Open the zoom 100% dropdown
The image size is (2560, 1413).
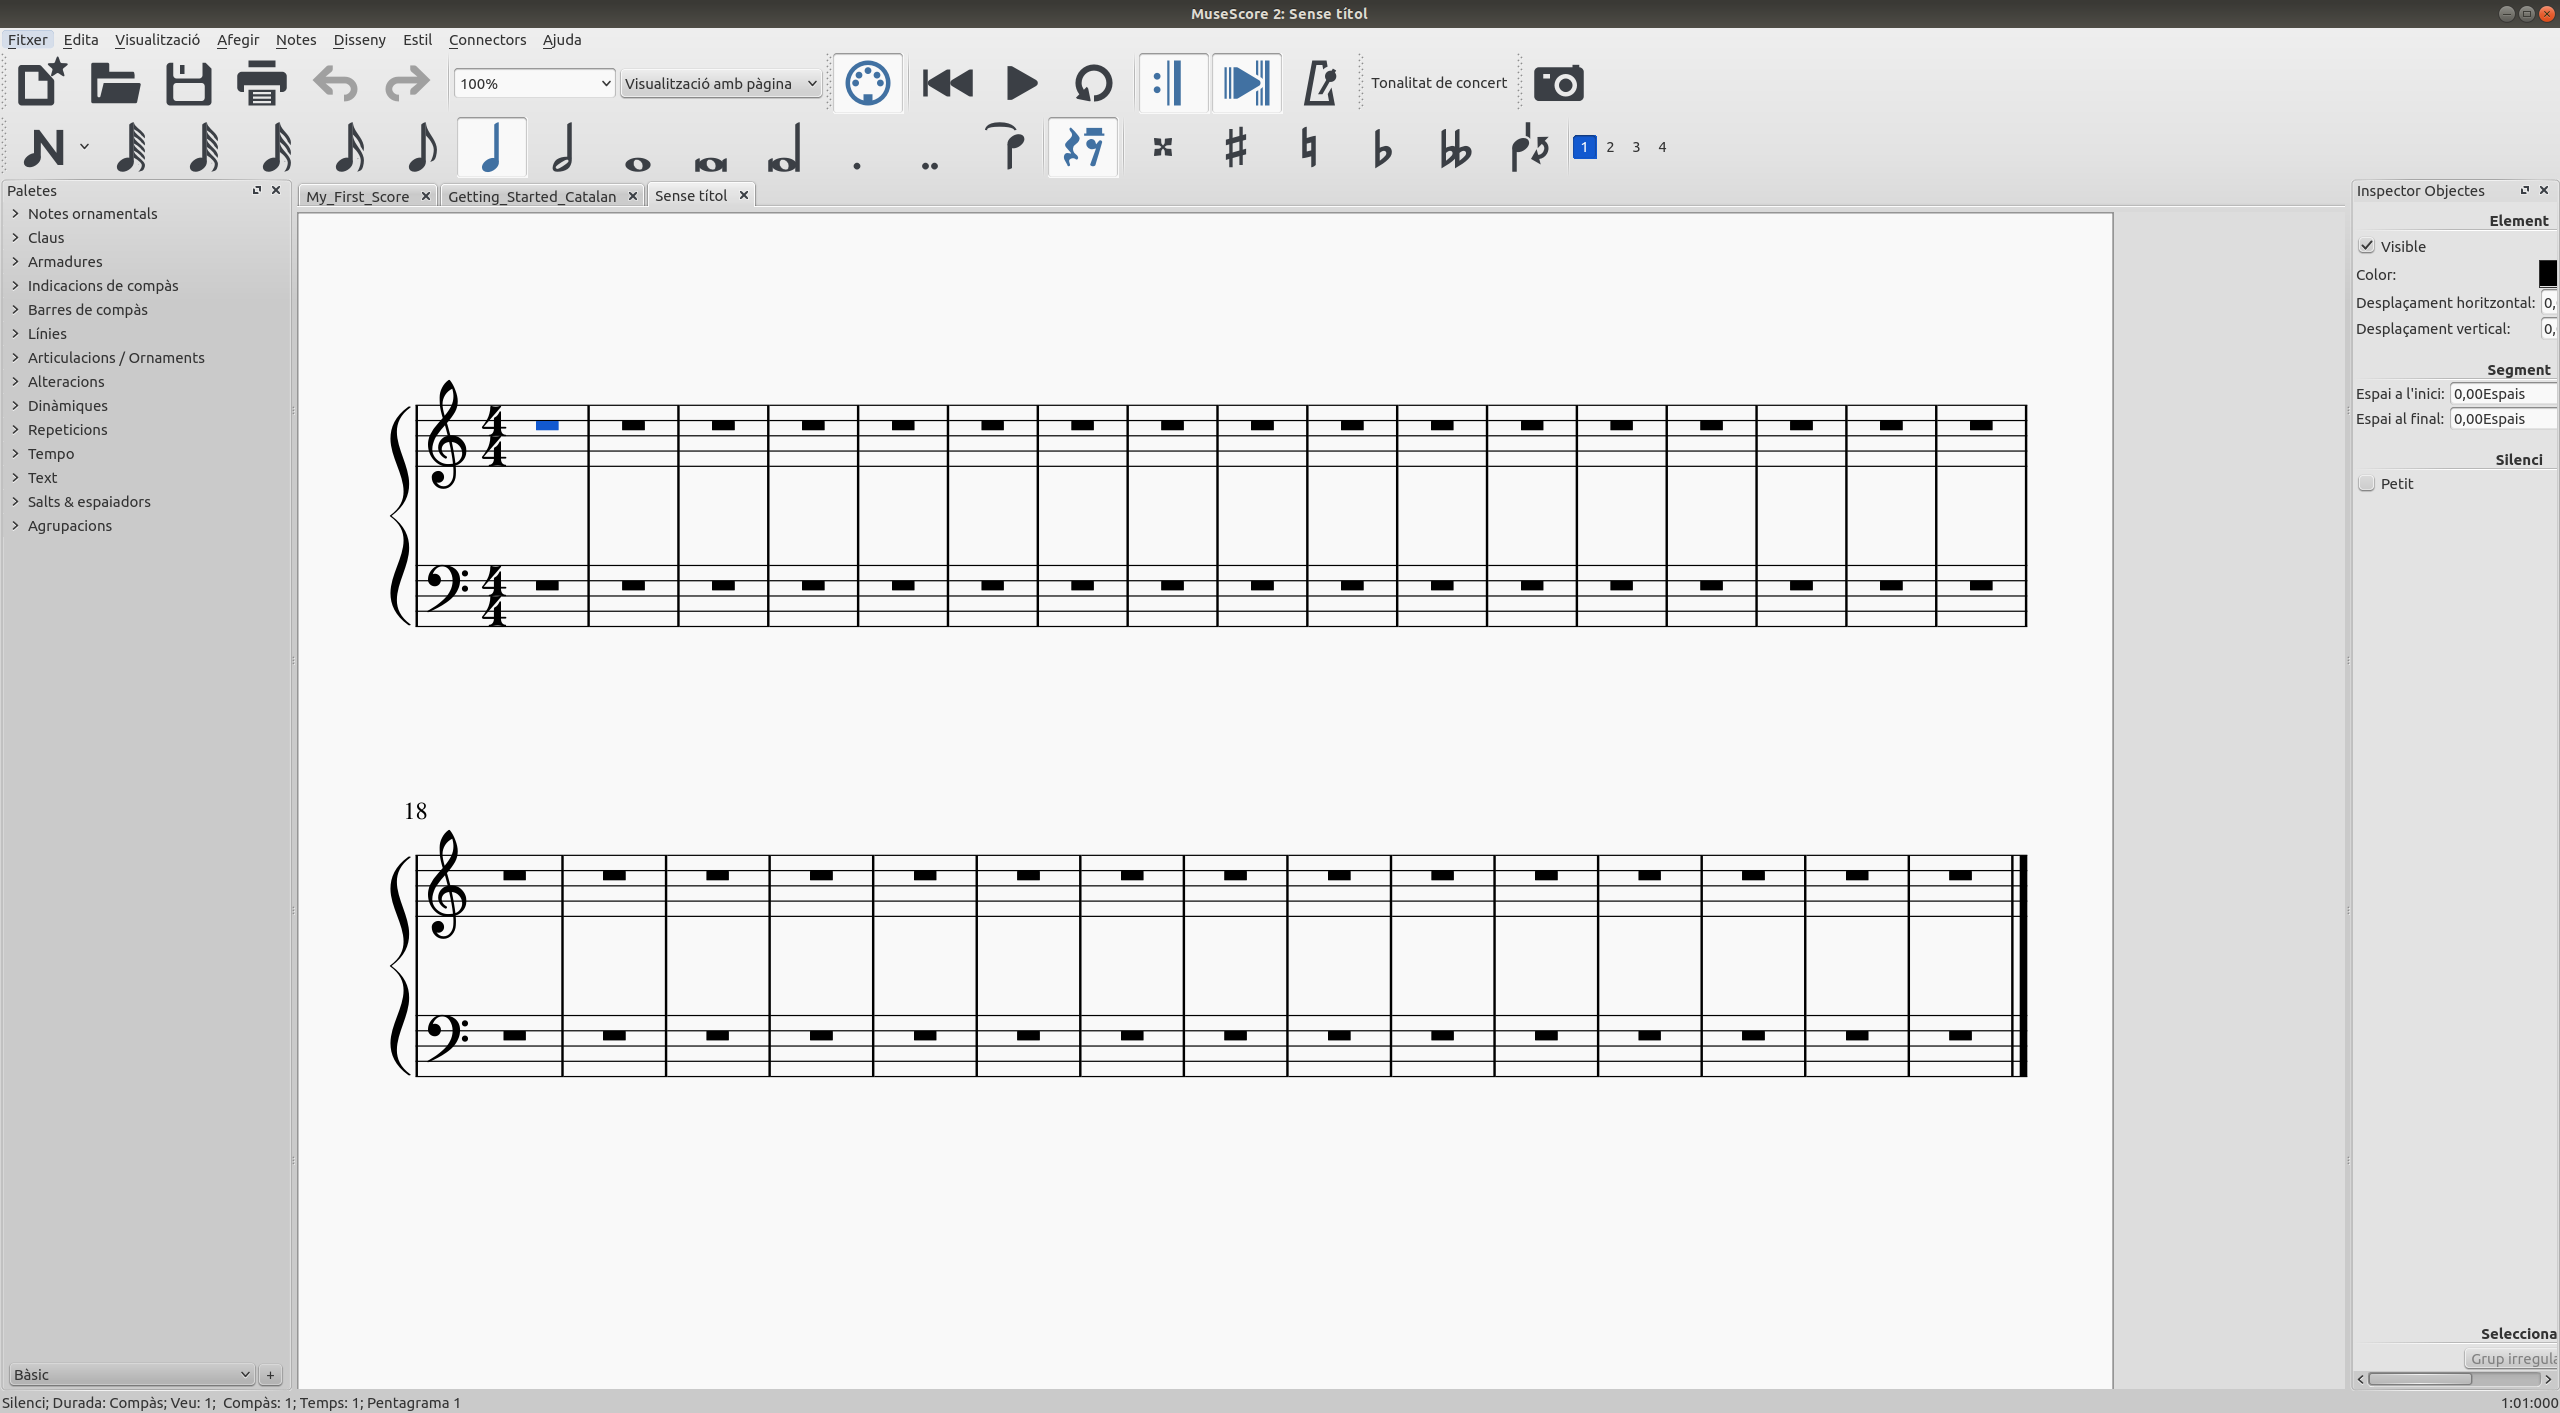(x=533, y=83)
